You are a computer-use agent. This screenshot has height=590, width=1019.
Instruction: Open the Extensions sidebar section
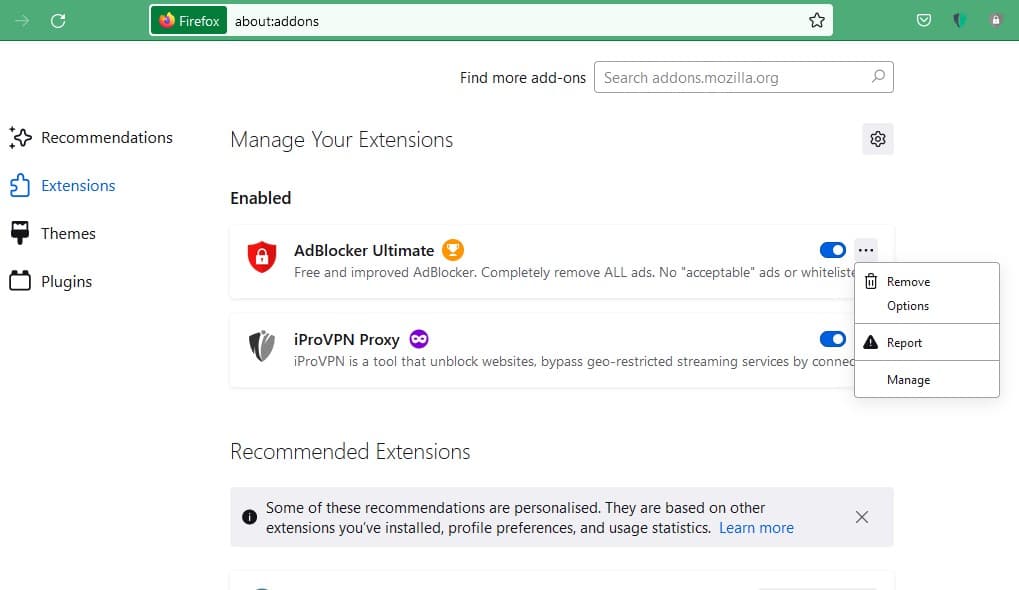point(63,186)
